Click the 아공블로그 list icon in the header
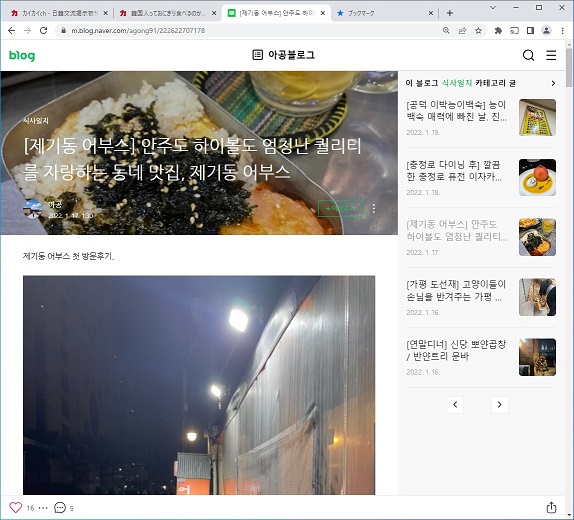This screenshot has width=574, height=520. click(x=258, y=55)
